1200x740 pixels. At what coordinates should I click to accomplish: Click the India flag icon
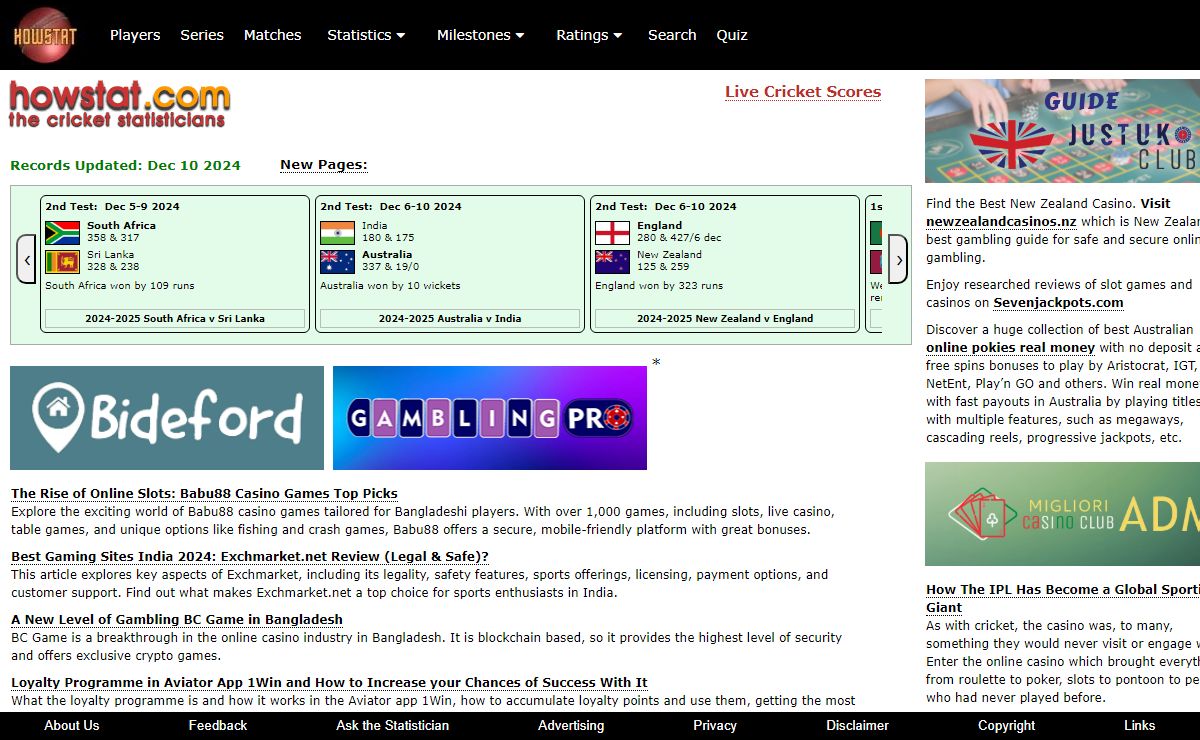pyautogui.click(x=337, y=233)
